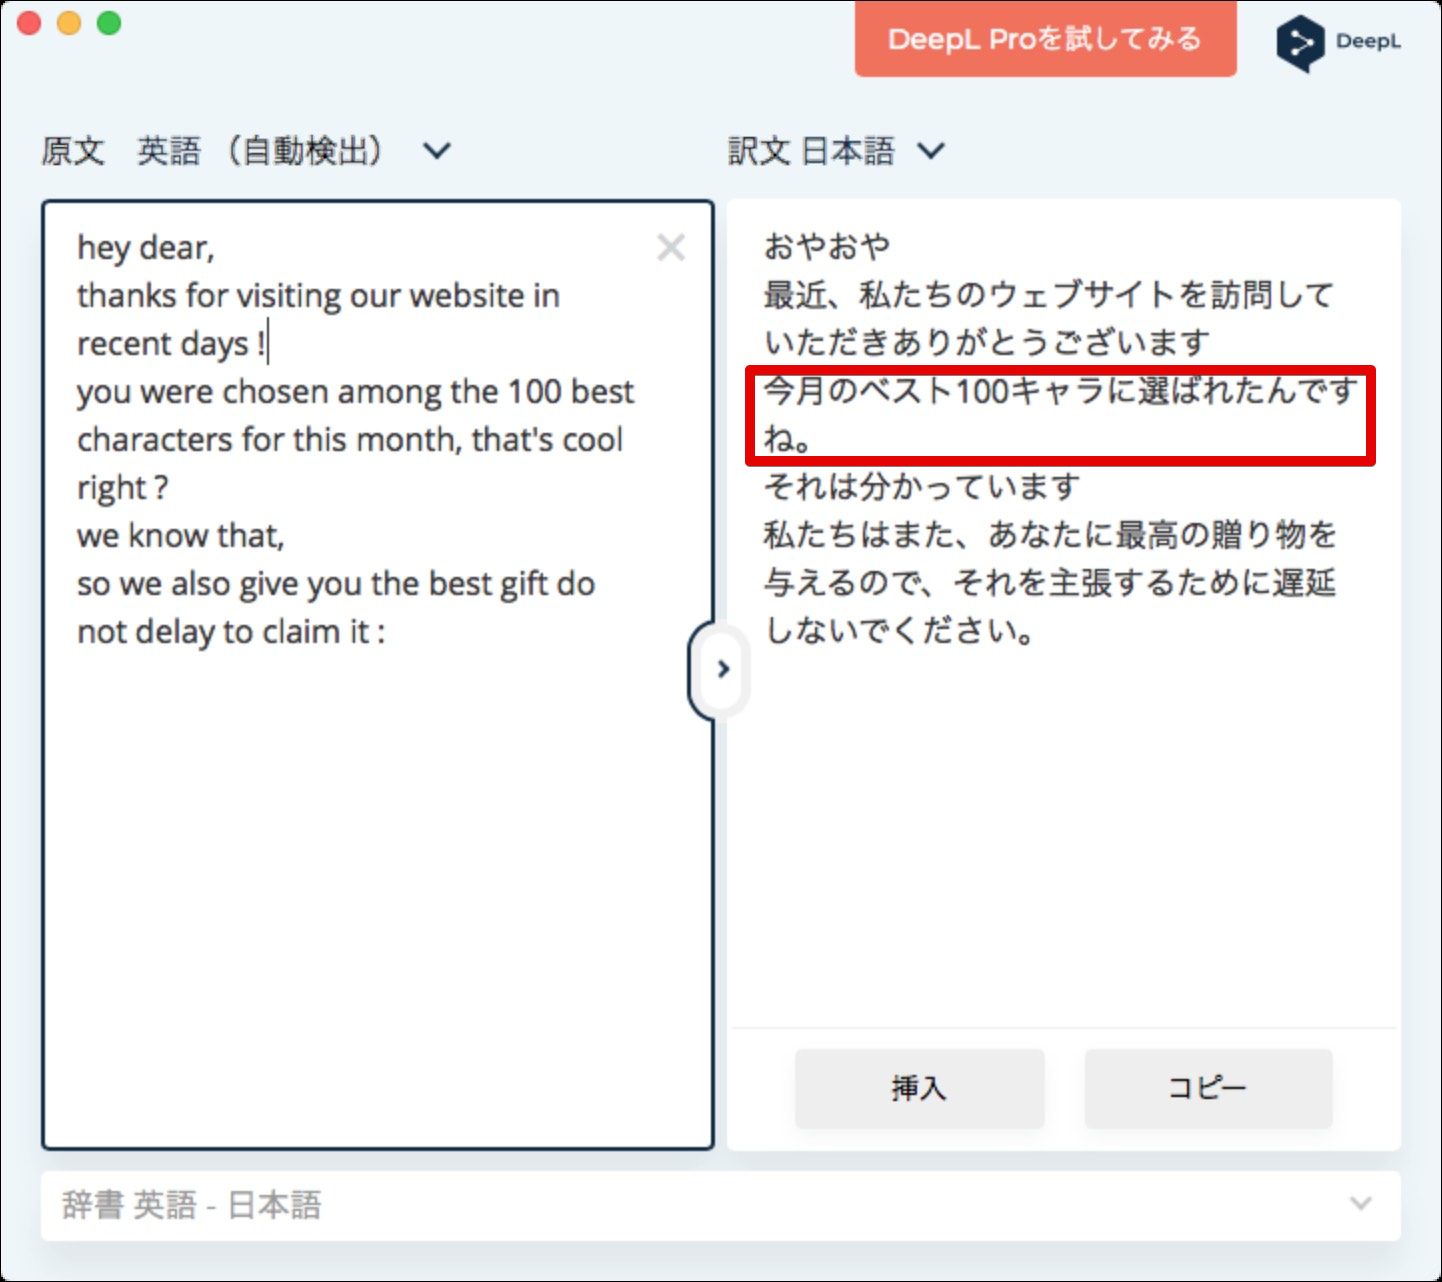Click the red close window button
This screenshot has width=1442, height=1282.
30,23
